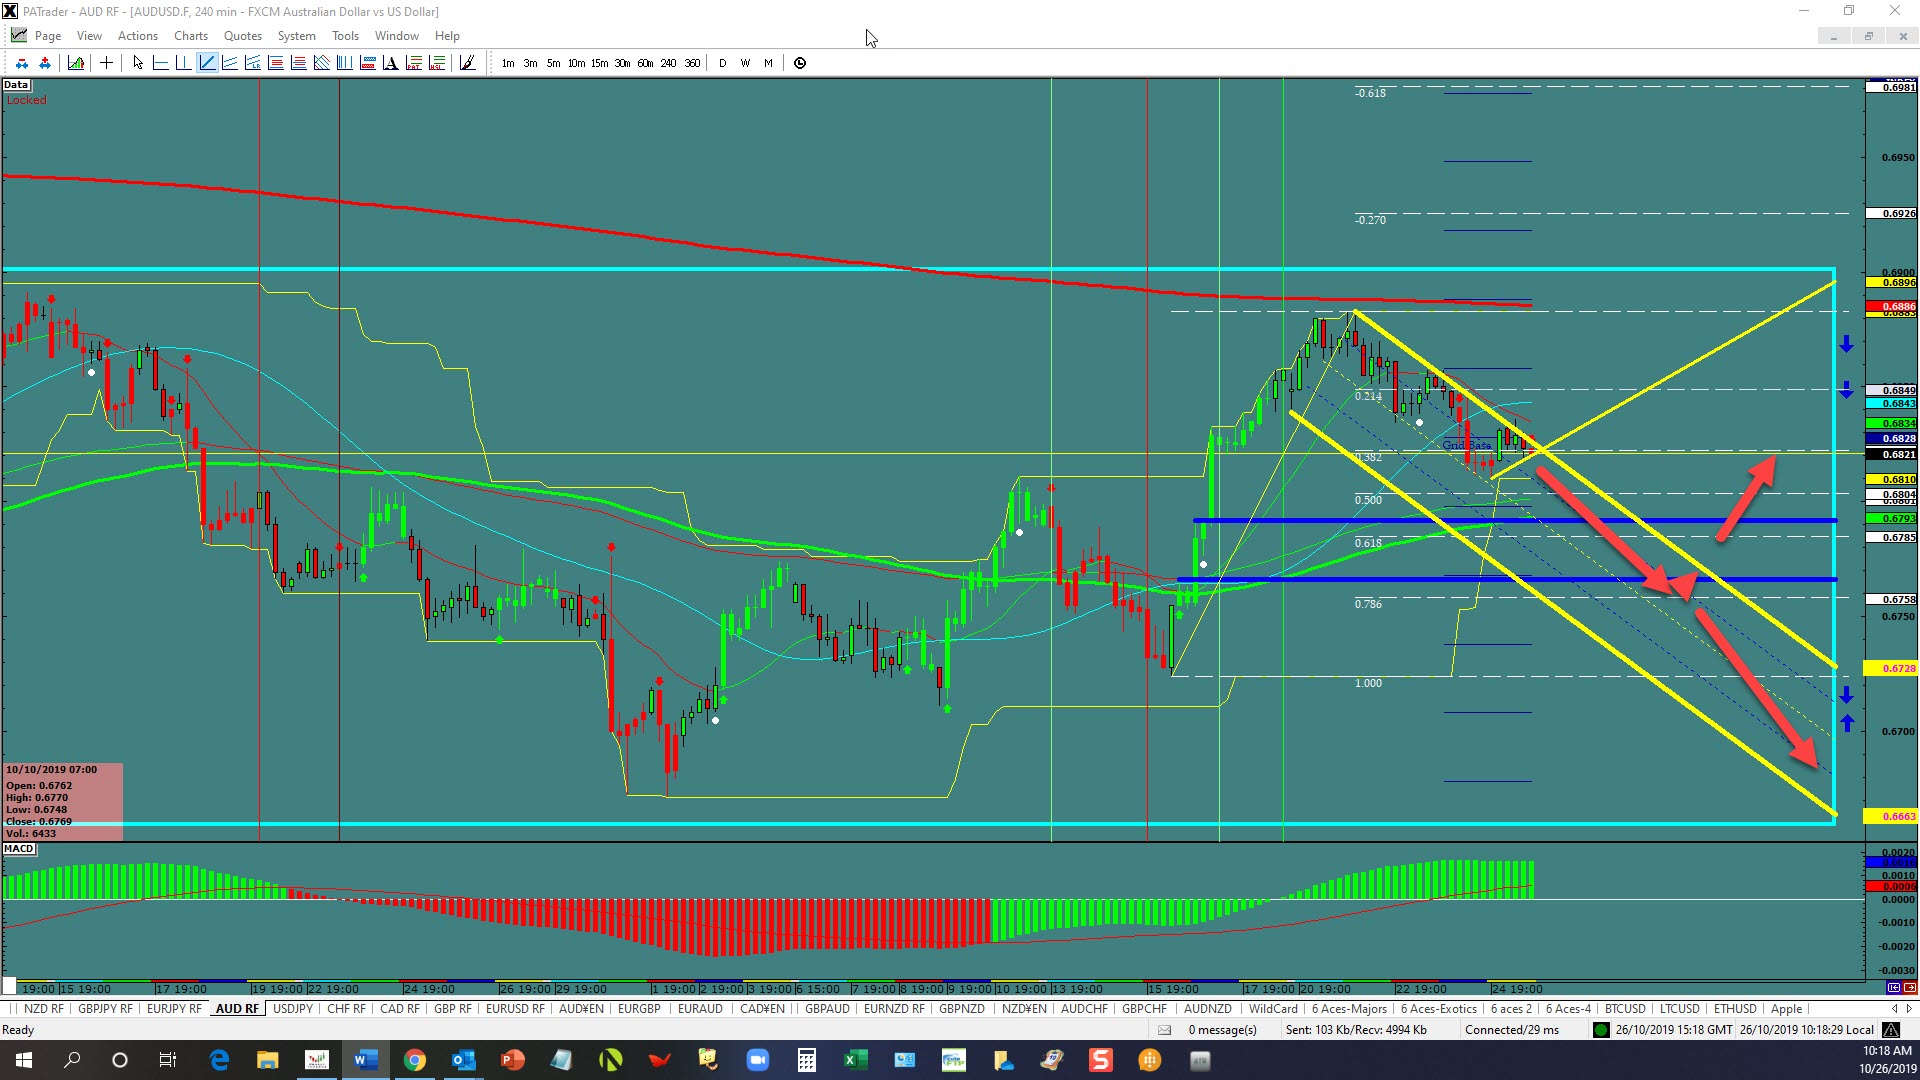Image resolution: width=1920 pixels, height=1080 pixels.
Task: Open the Quotes menu
Action: coord(243,36)
